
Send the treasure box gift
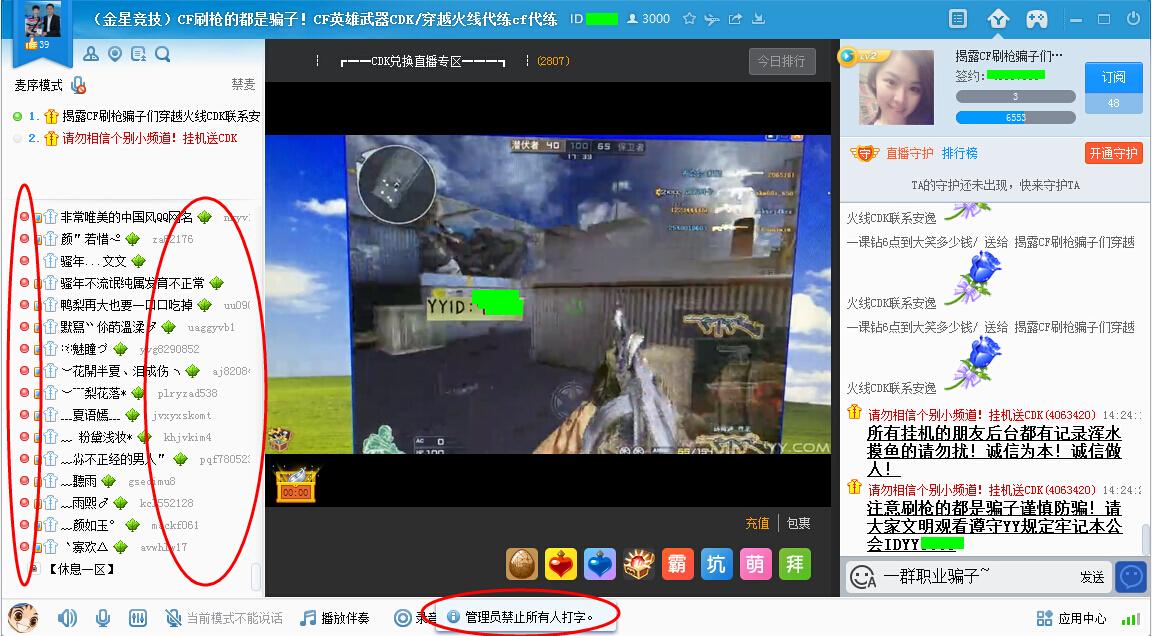point(638,564)
